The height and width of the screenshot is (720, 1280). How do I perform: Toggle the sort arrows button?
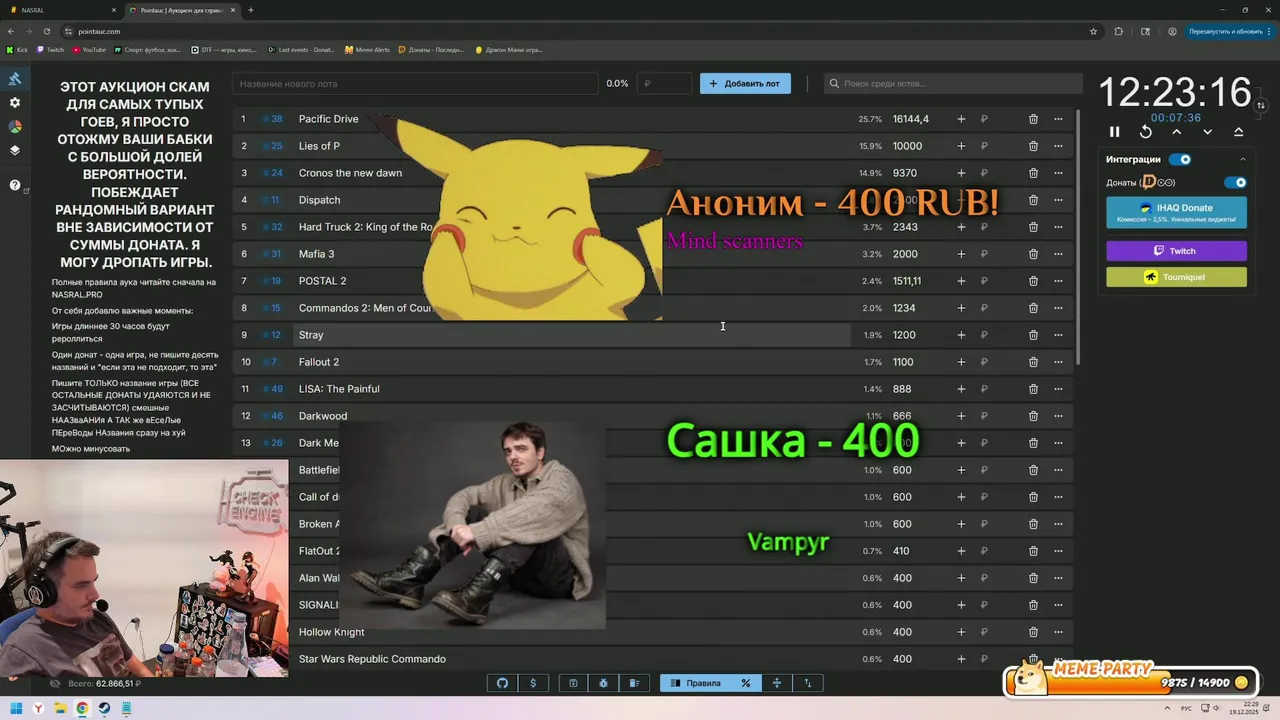(x=808, y=683)
